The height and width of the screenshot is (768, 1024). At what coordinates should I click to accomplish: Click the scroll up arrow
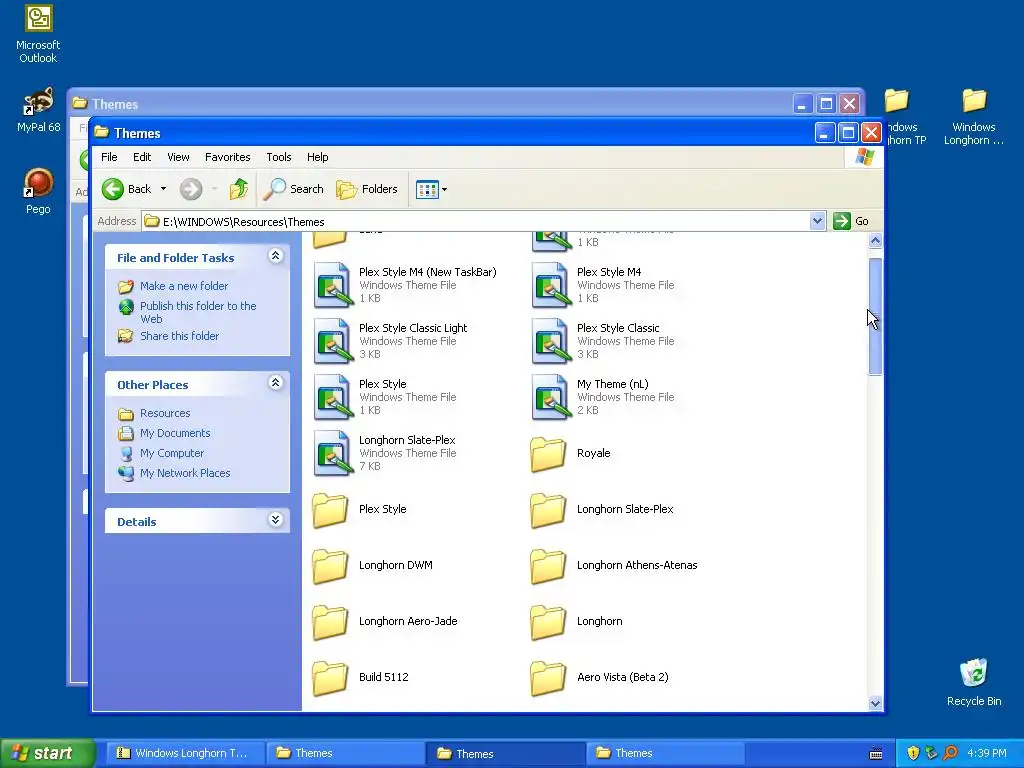[875, 241]
